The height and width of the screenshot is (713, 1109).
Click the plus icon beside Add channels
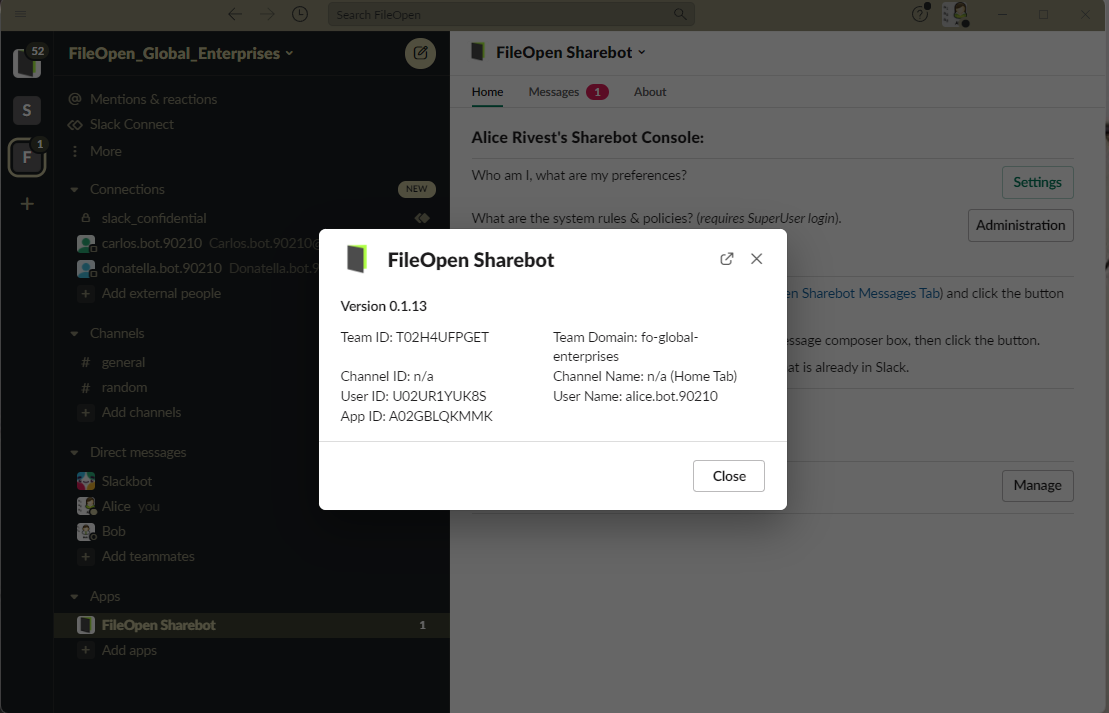point(86,412)
